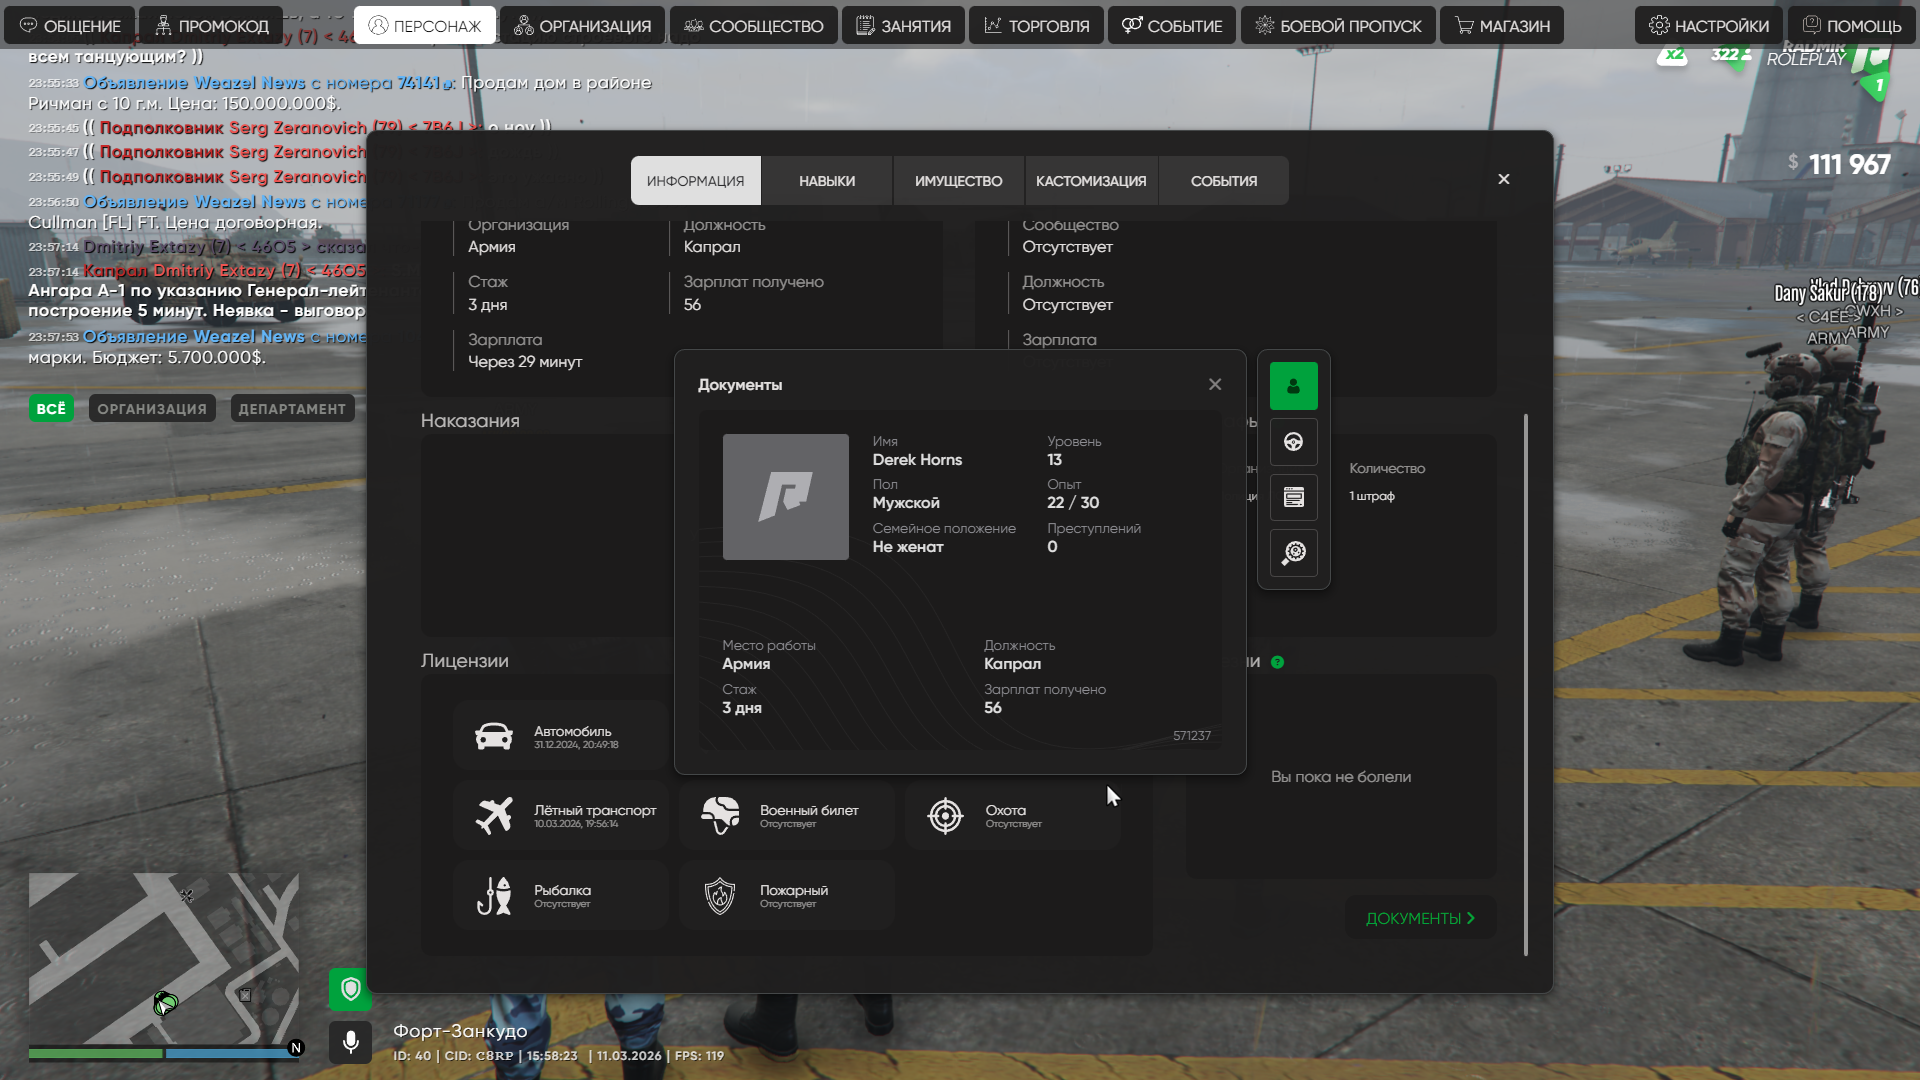
Task: Switch to the ИМУЩЕСТВО tab
Action: pos(958,181)
